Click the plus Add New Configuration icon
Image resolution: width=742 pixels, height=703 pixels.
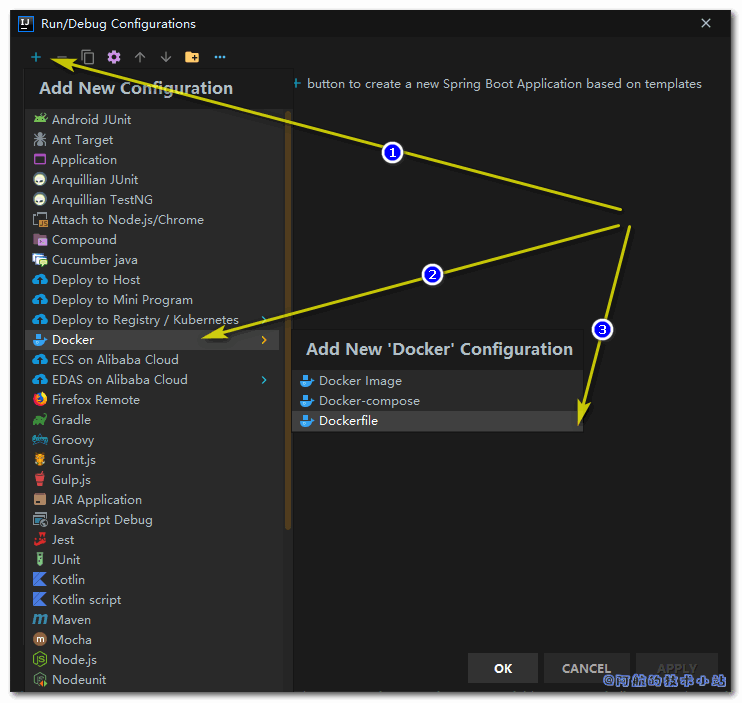click(x=36, y=57)
